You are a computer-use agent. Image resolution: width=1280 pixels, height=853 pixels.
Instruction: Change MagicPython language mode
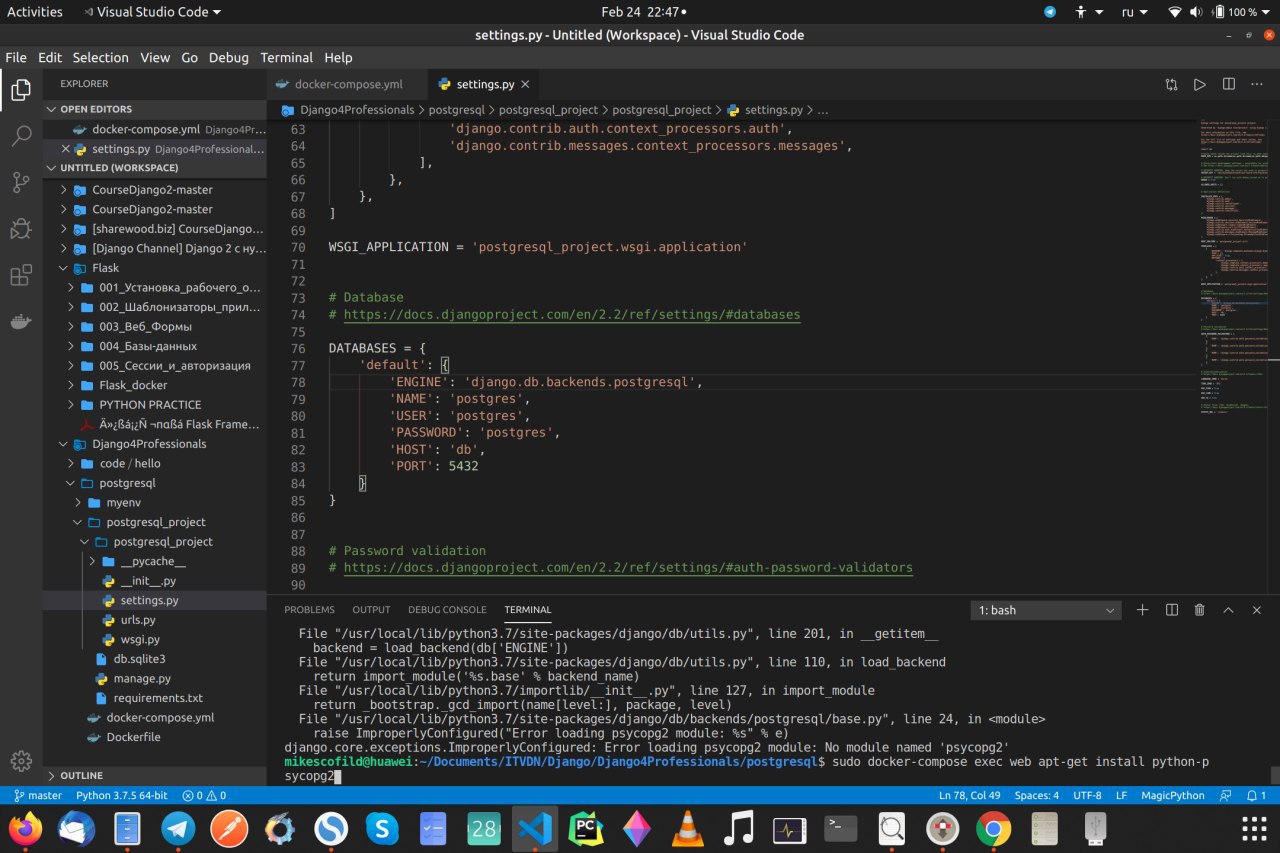click(x=1174, y=795)
